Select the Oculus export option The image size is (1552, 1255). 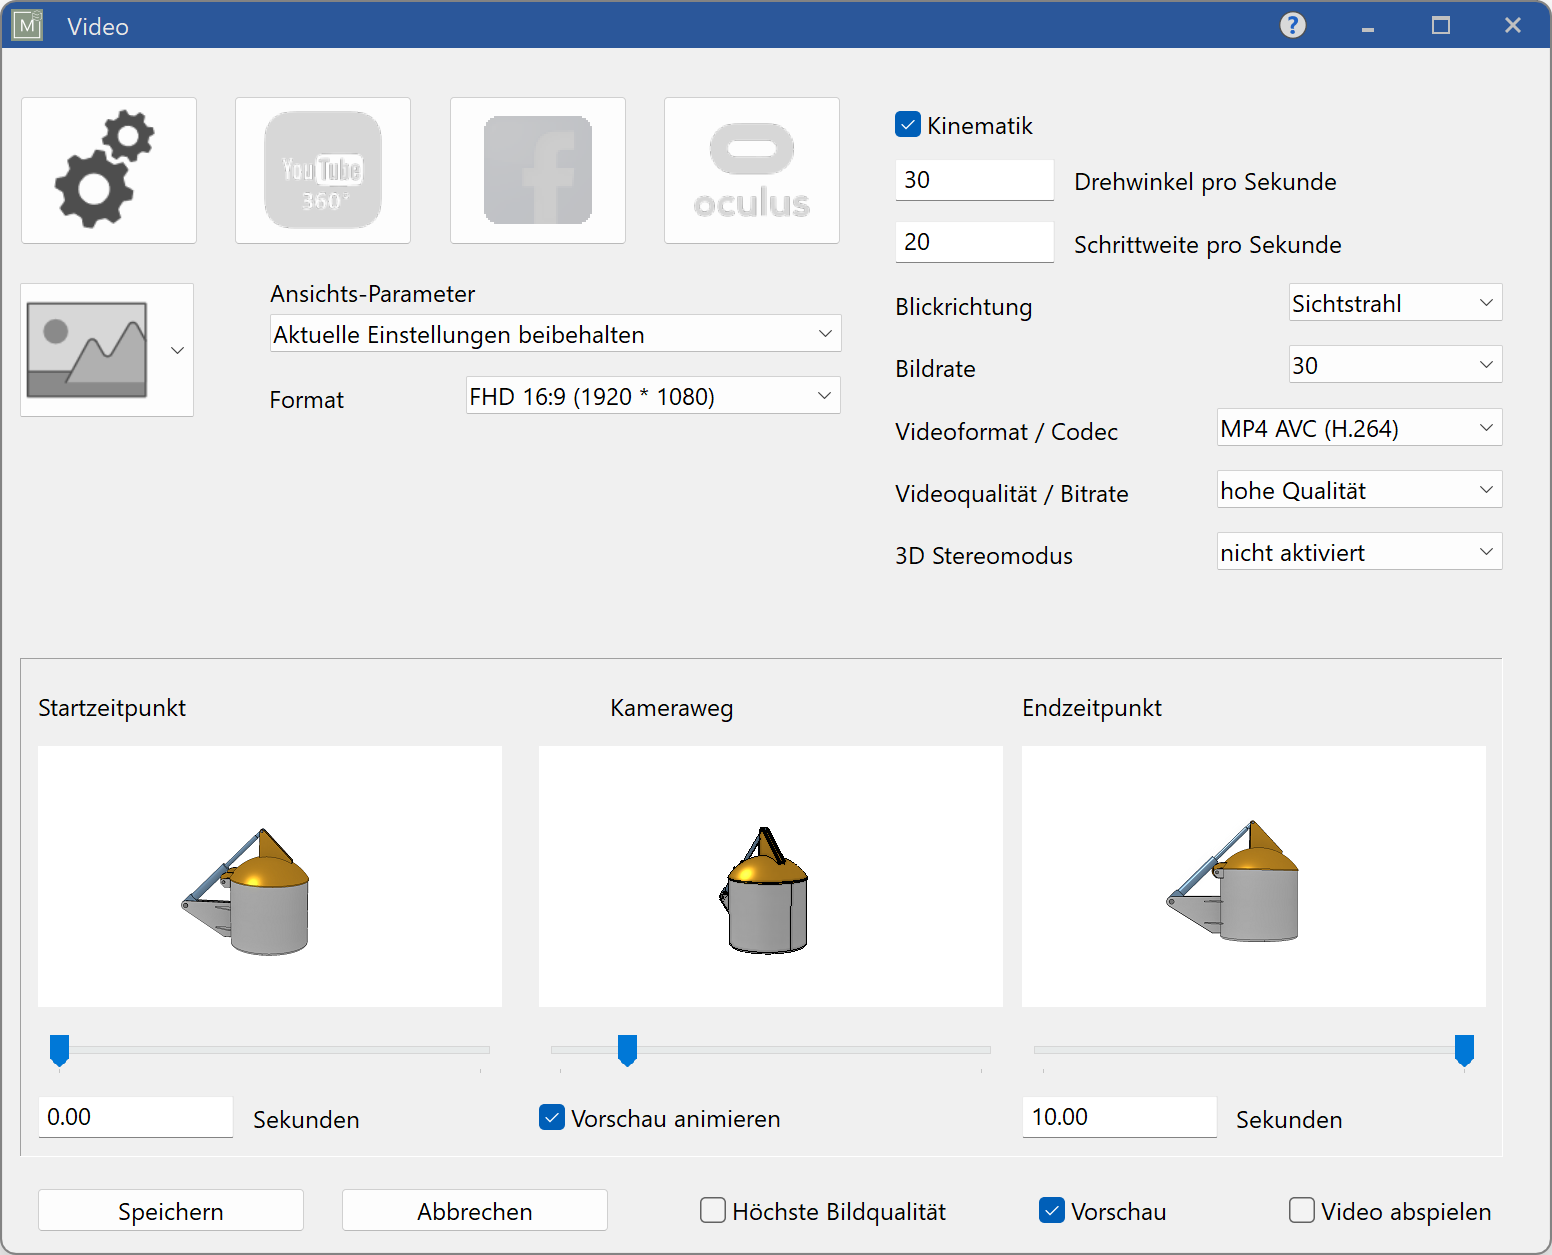tap(751, 170)
